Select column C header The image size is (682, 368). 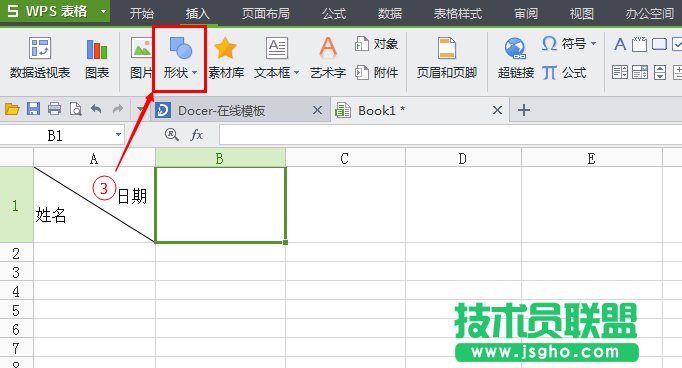[x=345, y=158]
